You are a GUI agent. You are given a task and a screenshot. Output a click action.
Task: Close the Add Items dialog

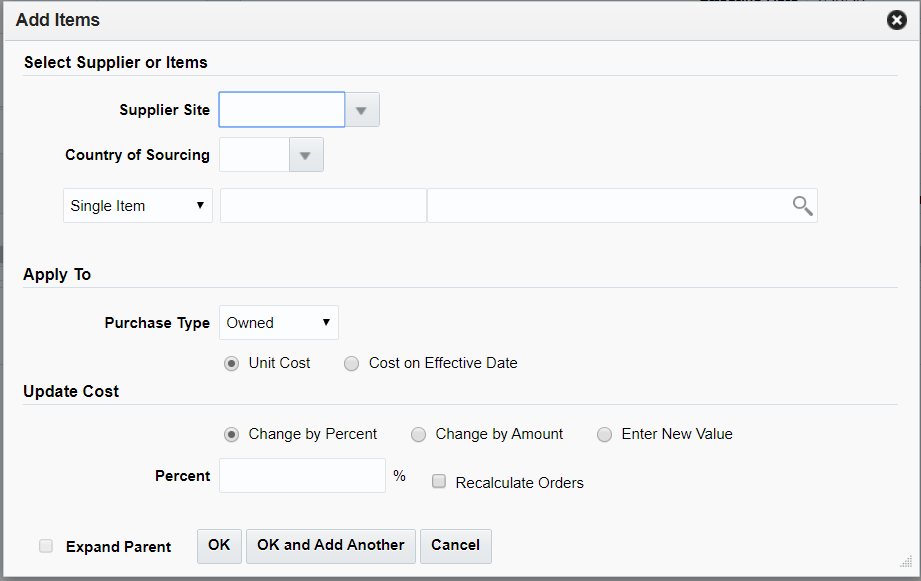click(x=896, y=19)
